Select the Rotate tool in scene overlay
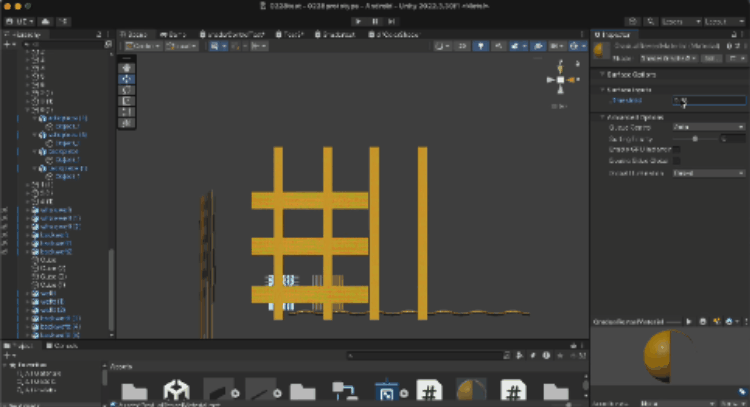The height and width of the screenshot is (407, 750). 127,90
